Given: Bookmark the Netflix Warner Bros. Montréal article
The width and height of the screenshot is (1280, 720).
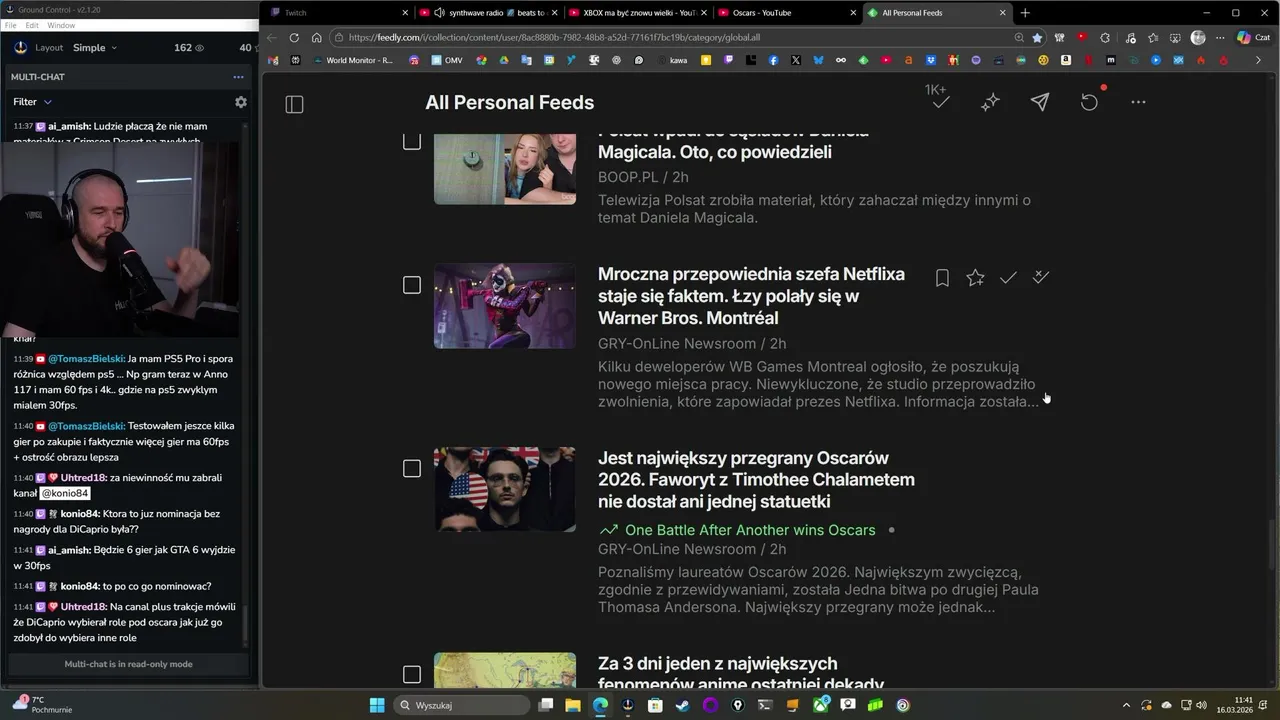Looking at the screenshot, I should pos(942,278).
